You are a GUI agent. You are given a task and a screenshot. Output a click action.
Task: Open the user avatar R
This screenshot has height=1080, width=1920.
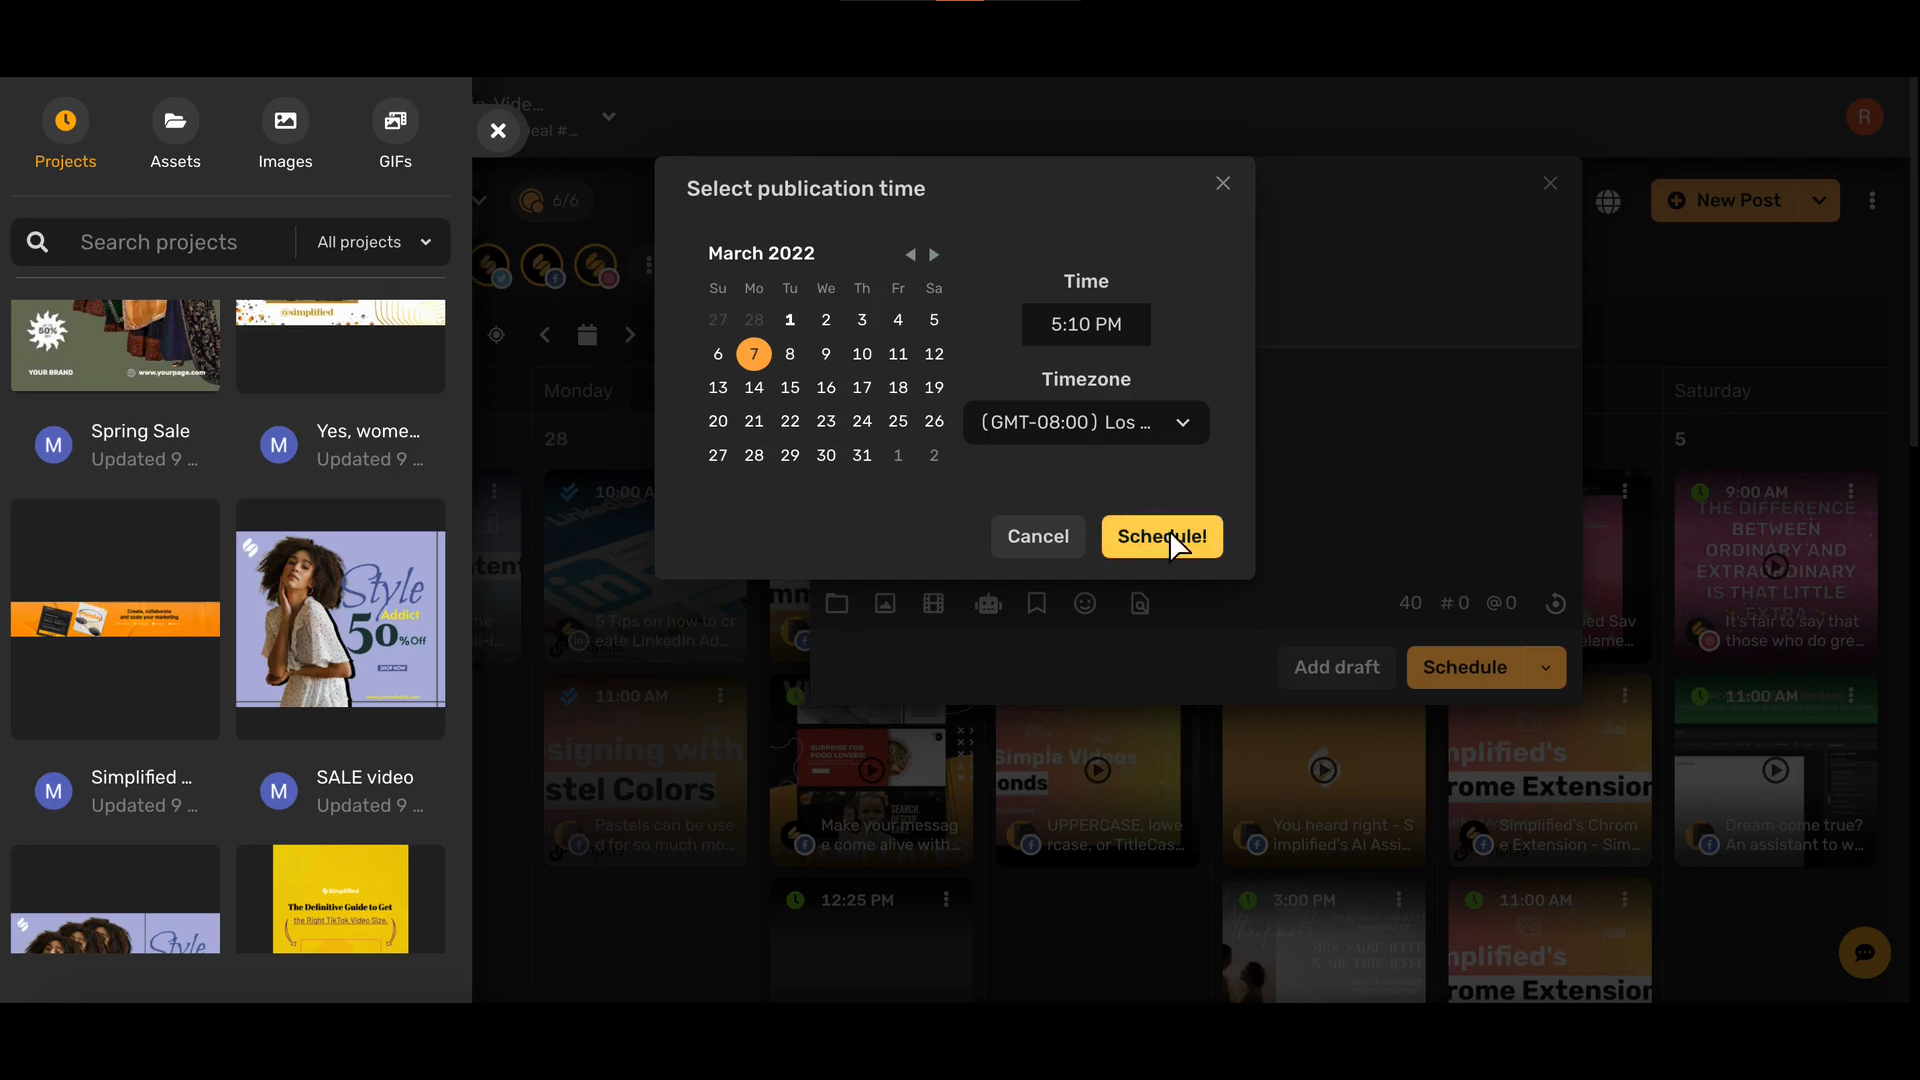click(x=1865, y=117)
